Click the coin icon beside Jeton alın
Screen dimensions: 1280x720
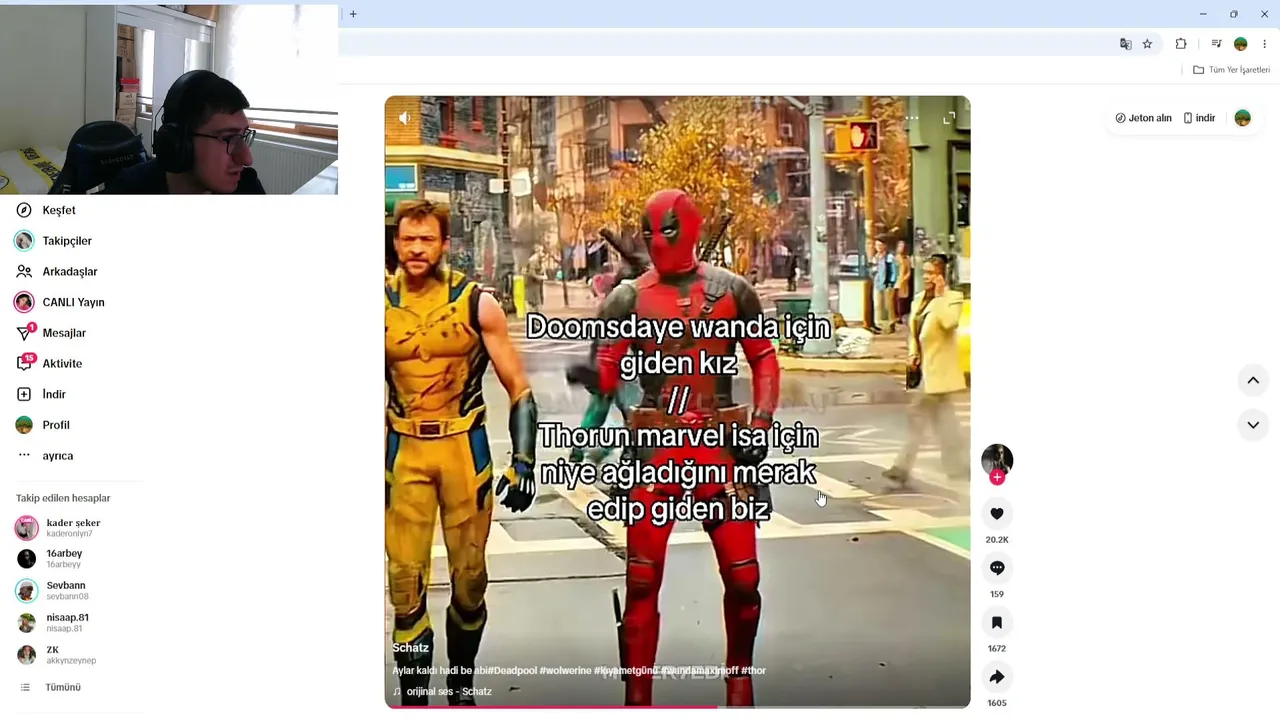point(1120,118)
